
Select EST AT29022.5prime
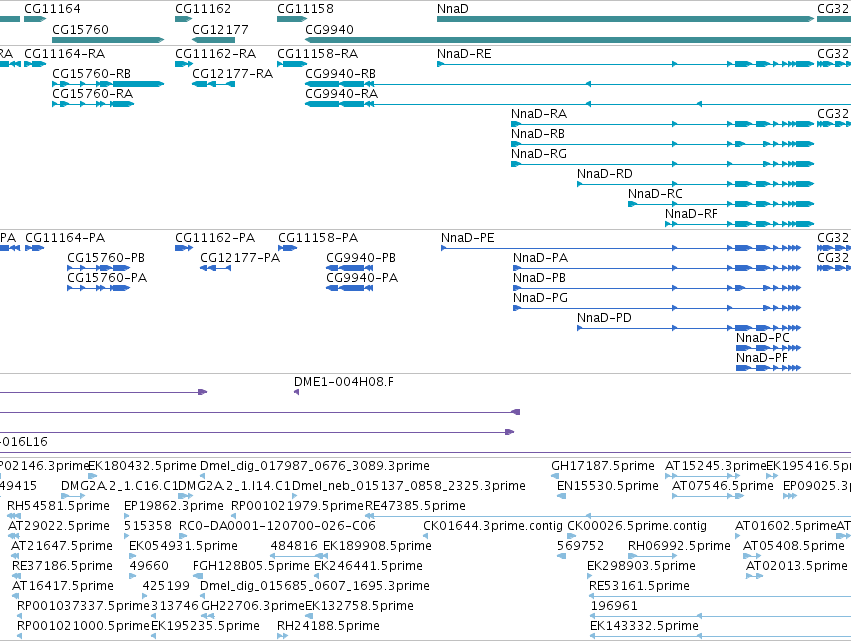[59, 526]
